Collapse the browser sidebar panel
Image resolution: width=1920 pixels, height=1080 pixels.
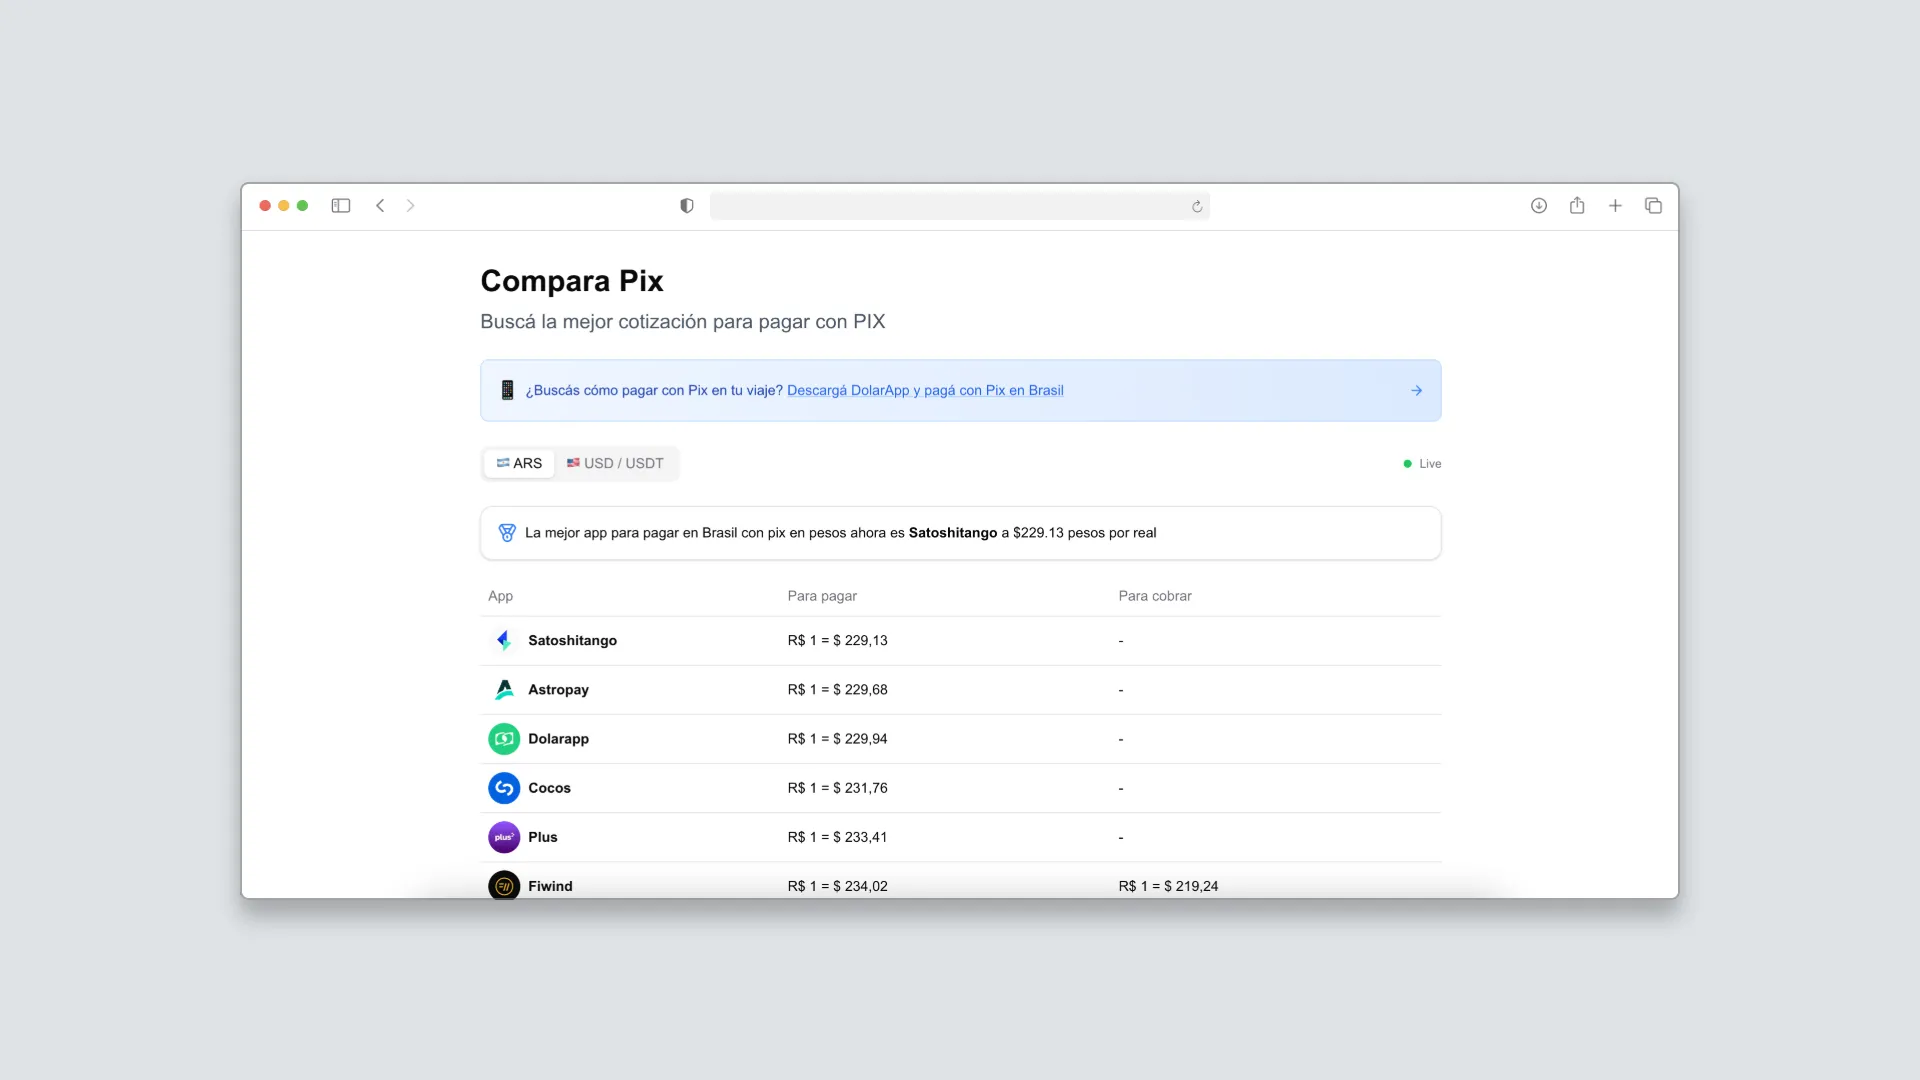point(341,205)
